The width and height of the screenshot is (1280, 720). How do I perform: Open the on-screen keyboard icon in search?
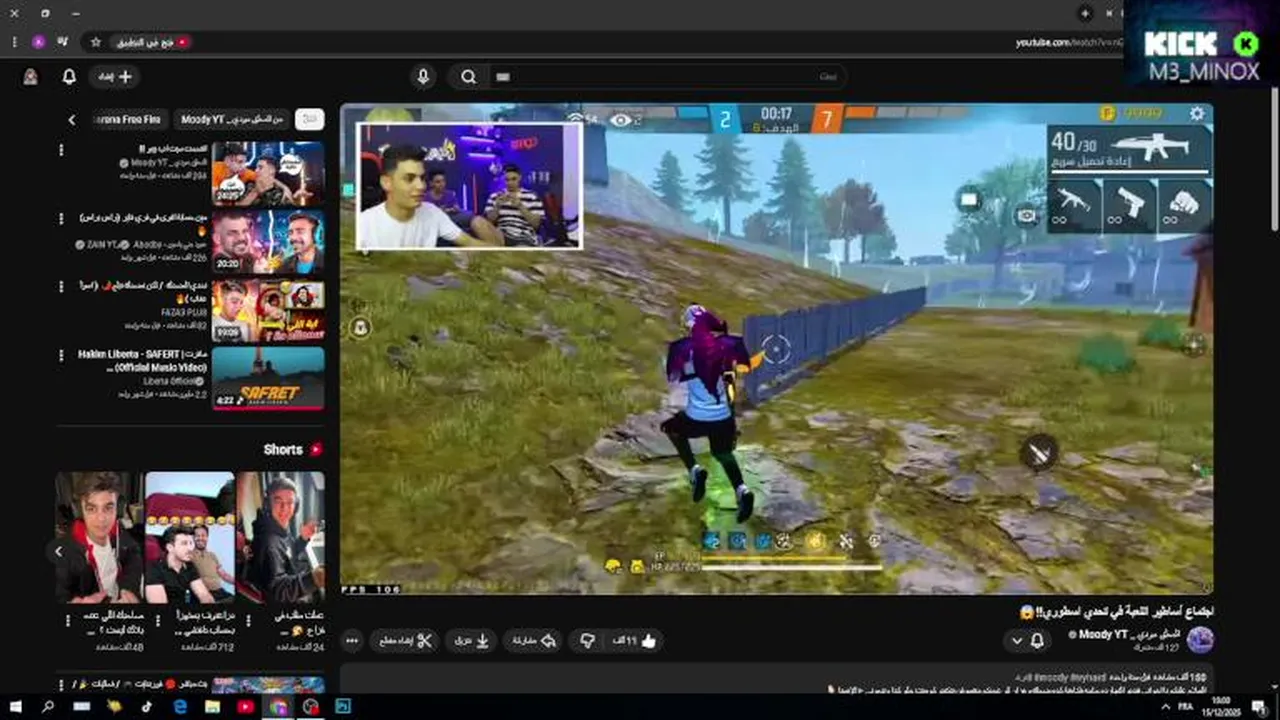pos(503,77)
